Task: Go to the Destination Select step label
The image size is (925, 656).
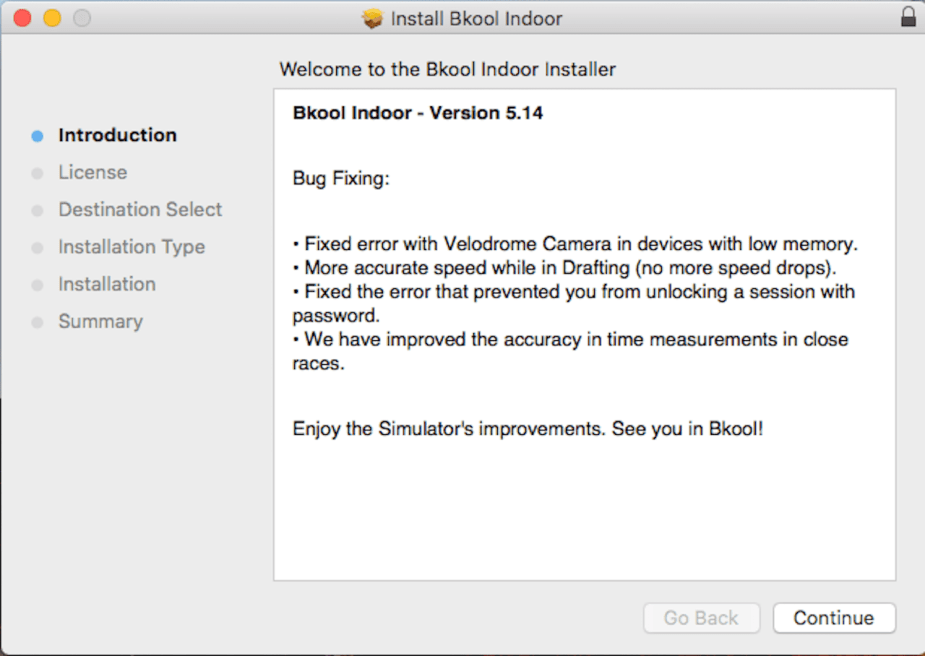Action: (140, 209)
